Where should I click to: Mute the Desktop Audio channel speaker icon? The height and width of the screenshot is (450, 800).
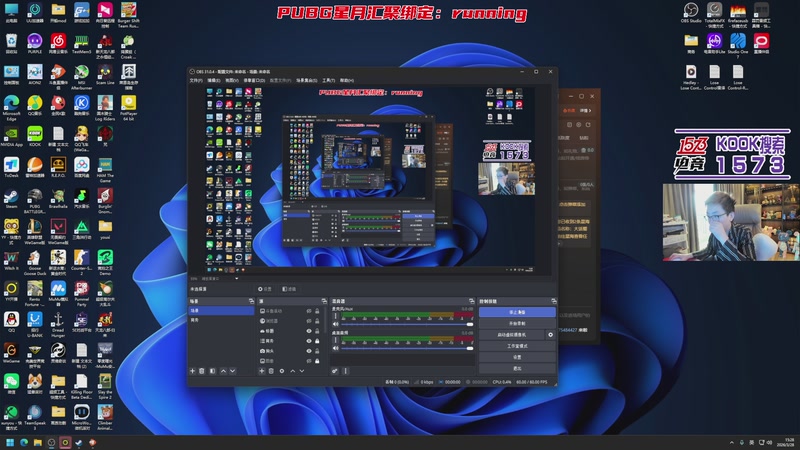[x=335, y=348]
